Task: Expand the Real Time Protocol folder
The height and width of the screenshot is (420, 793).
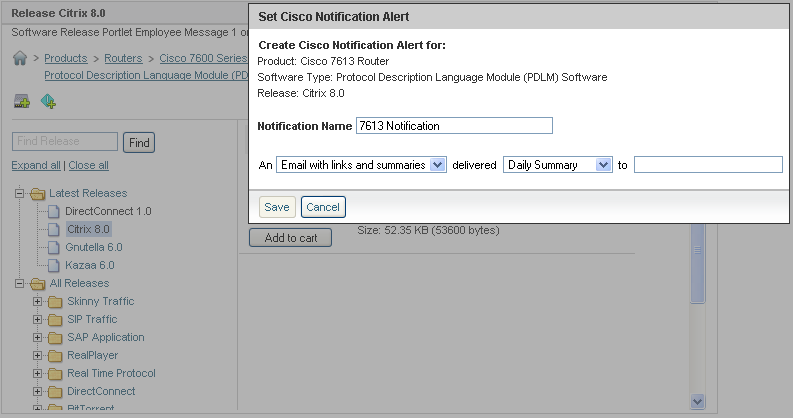Action: 37,373
